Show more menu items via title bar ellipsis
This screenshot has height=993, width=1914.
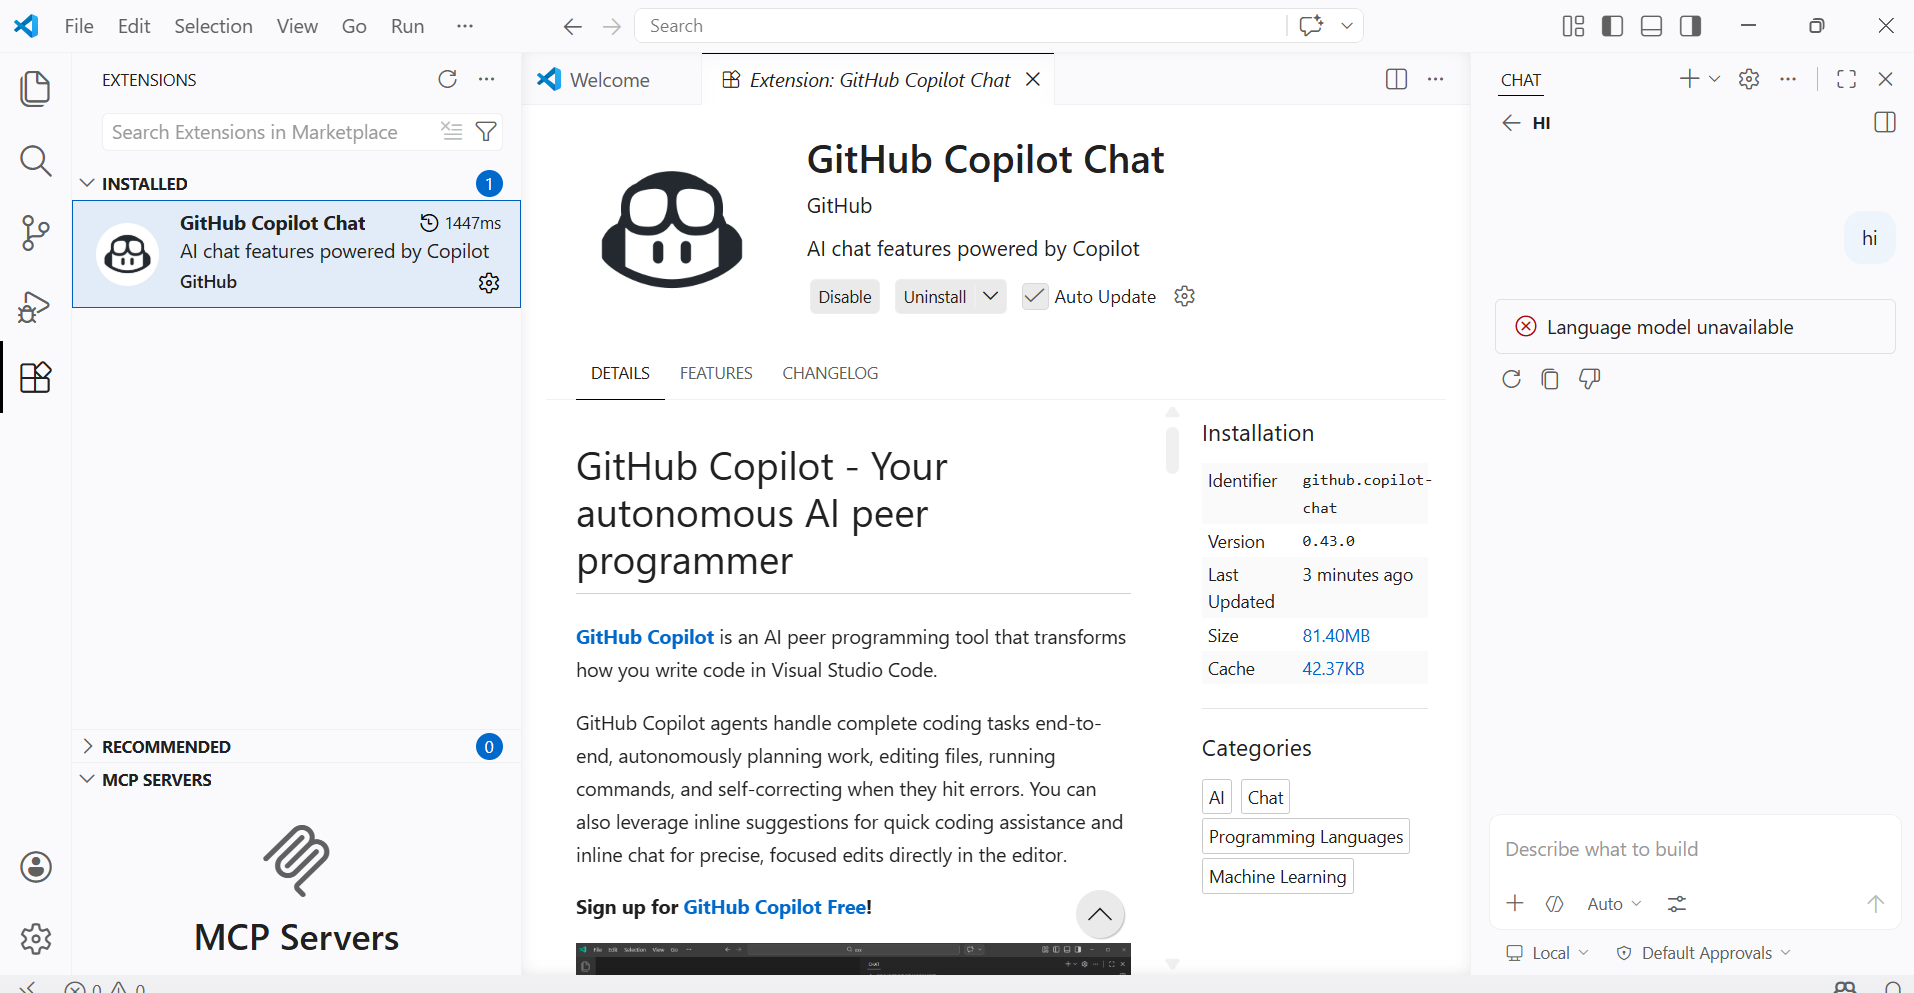point(465,26)
